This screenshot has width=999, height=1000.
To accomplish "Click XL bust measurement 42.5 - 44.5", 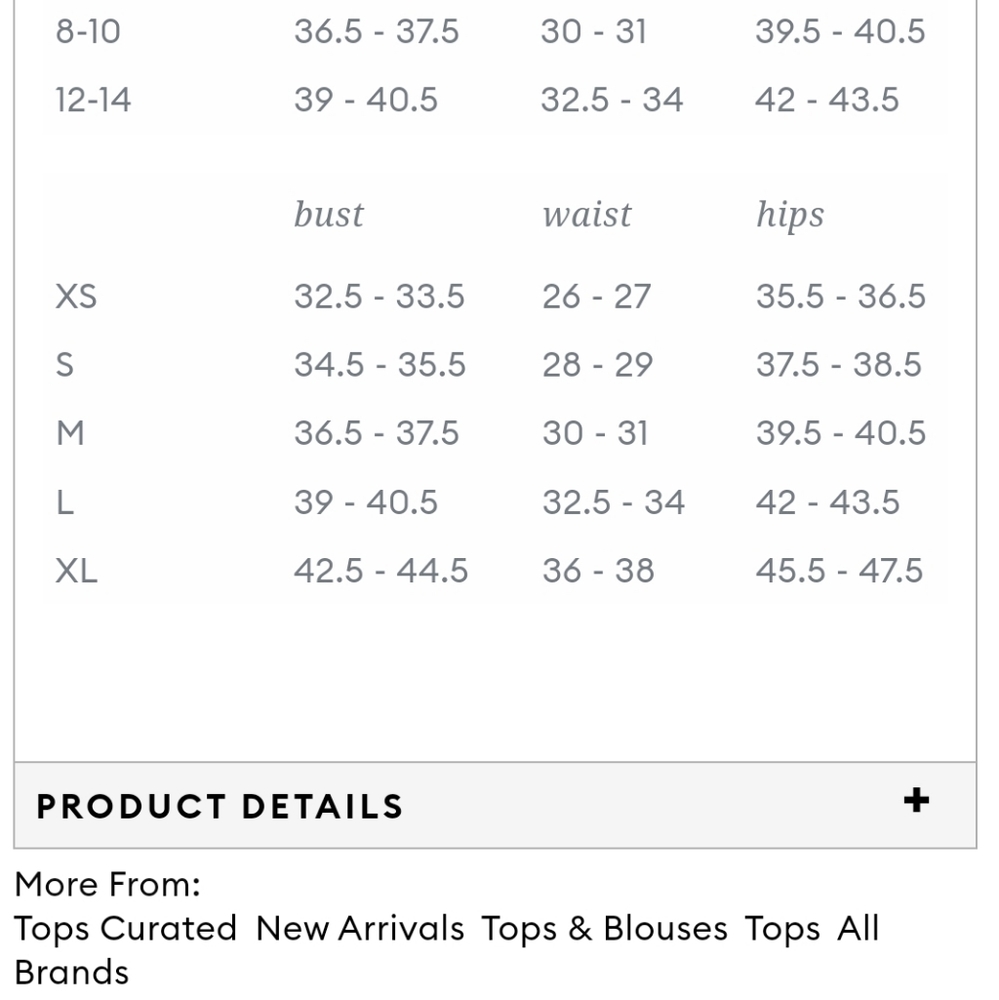I will point(381,570).
